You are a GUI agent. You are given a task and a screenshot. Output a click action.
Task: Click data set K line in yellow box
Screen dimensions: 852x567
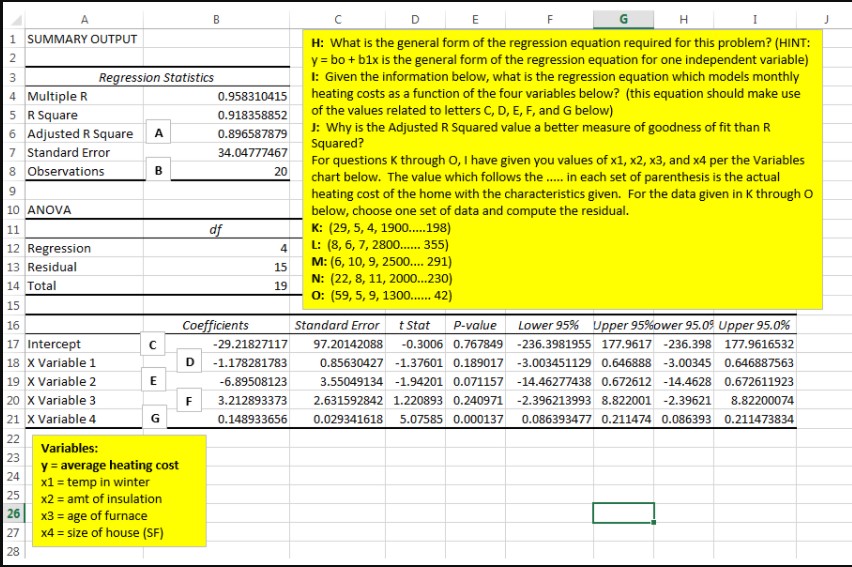click(381, 228)
